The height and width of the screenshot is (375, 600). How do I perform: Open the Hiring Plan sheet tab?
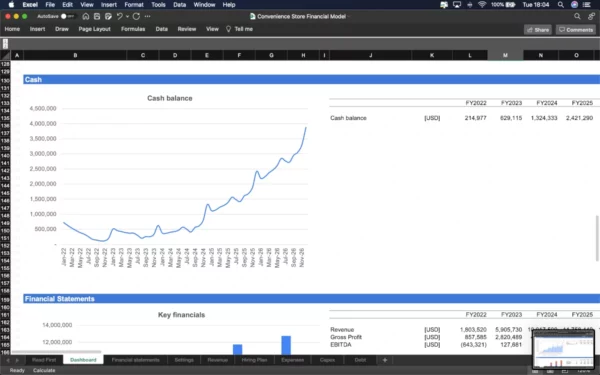254,360
